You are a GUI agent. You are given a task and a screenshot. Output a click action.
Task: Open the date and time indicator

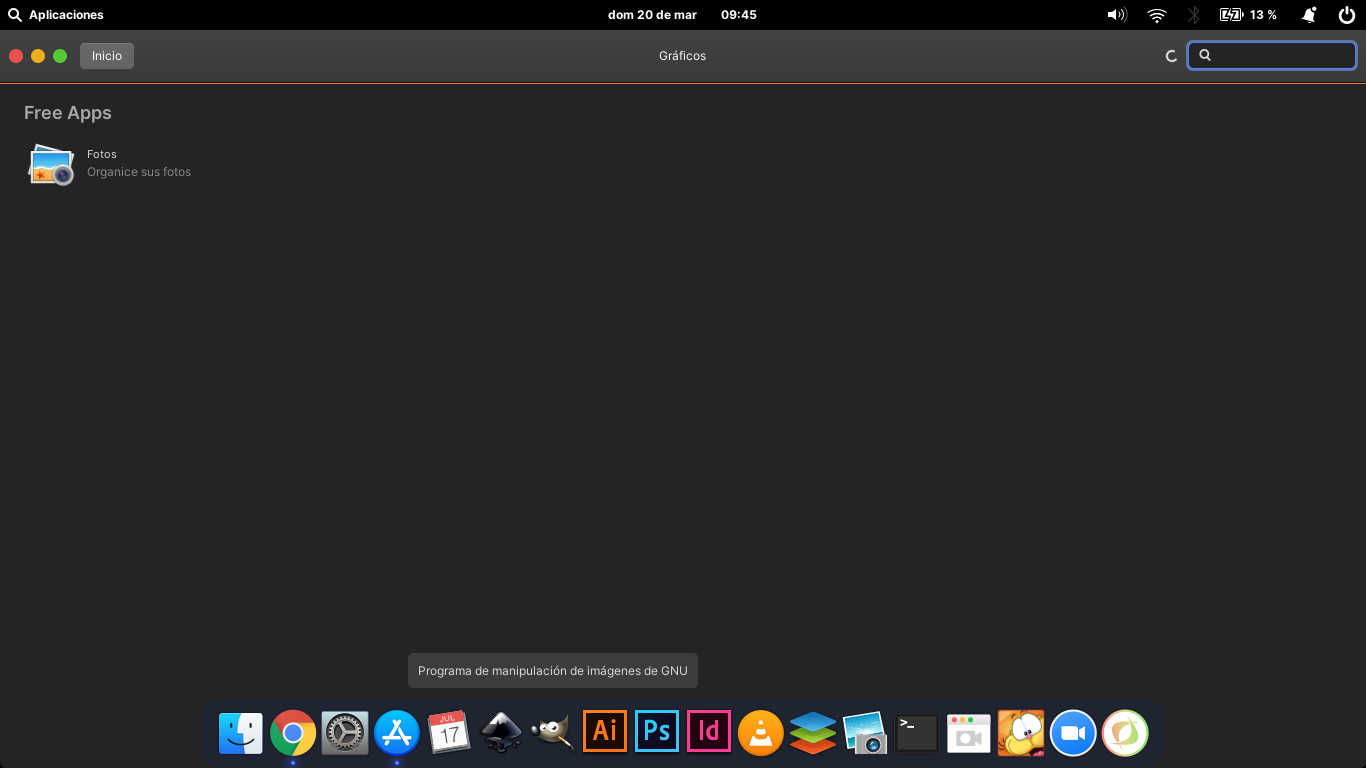[x=682, y=15]
